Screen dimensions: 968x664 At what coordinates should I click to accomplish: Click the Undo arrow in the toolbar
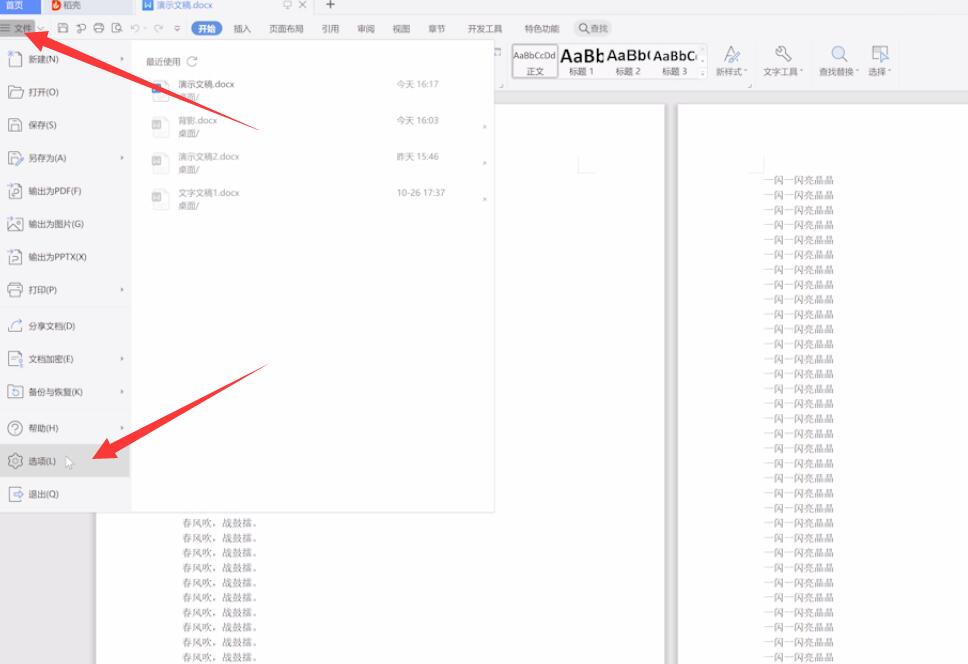click(x=135, y=28)
